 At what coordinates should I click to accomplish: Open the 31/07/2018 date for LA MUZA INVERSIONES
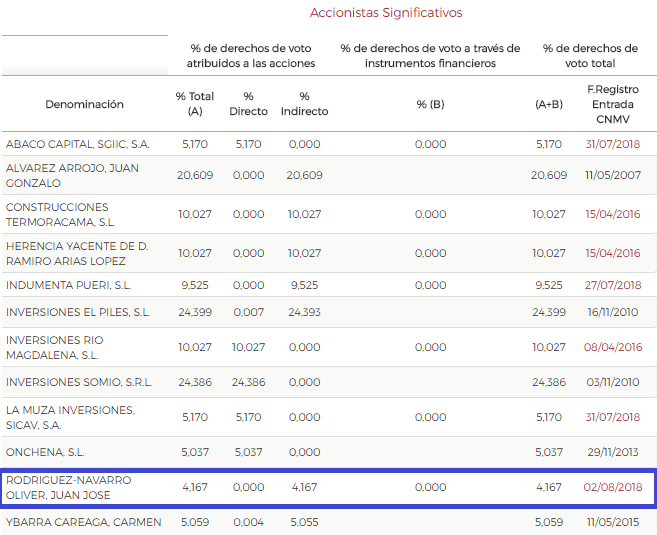[613, 417]
